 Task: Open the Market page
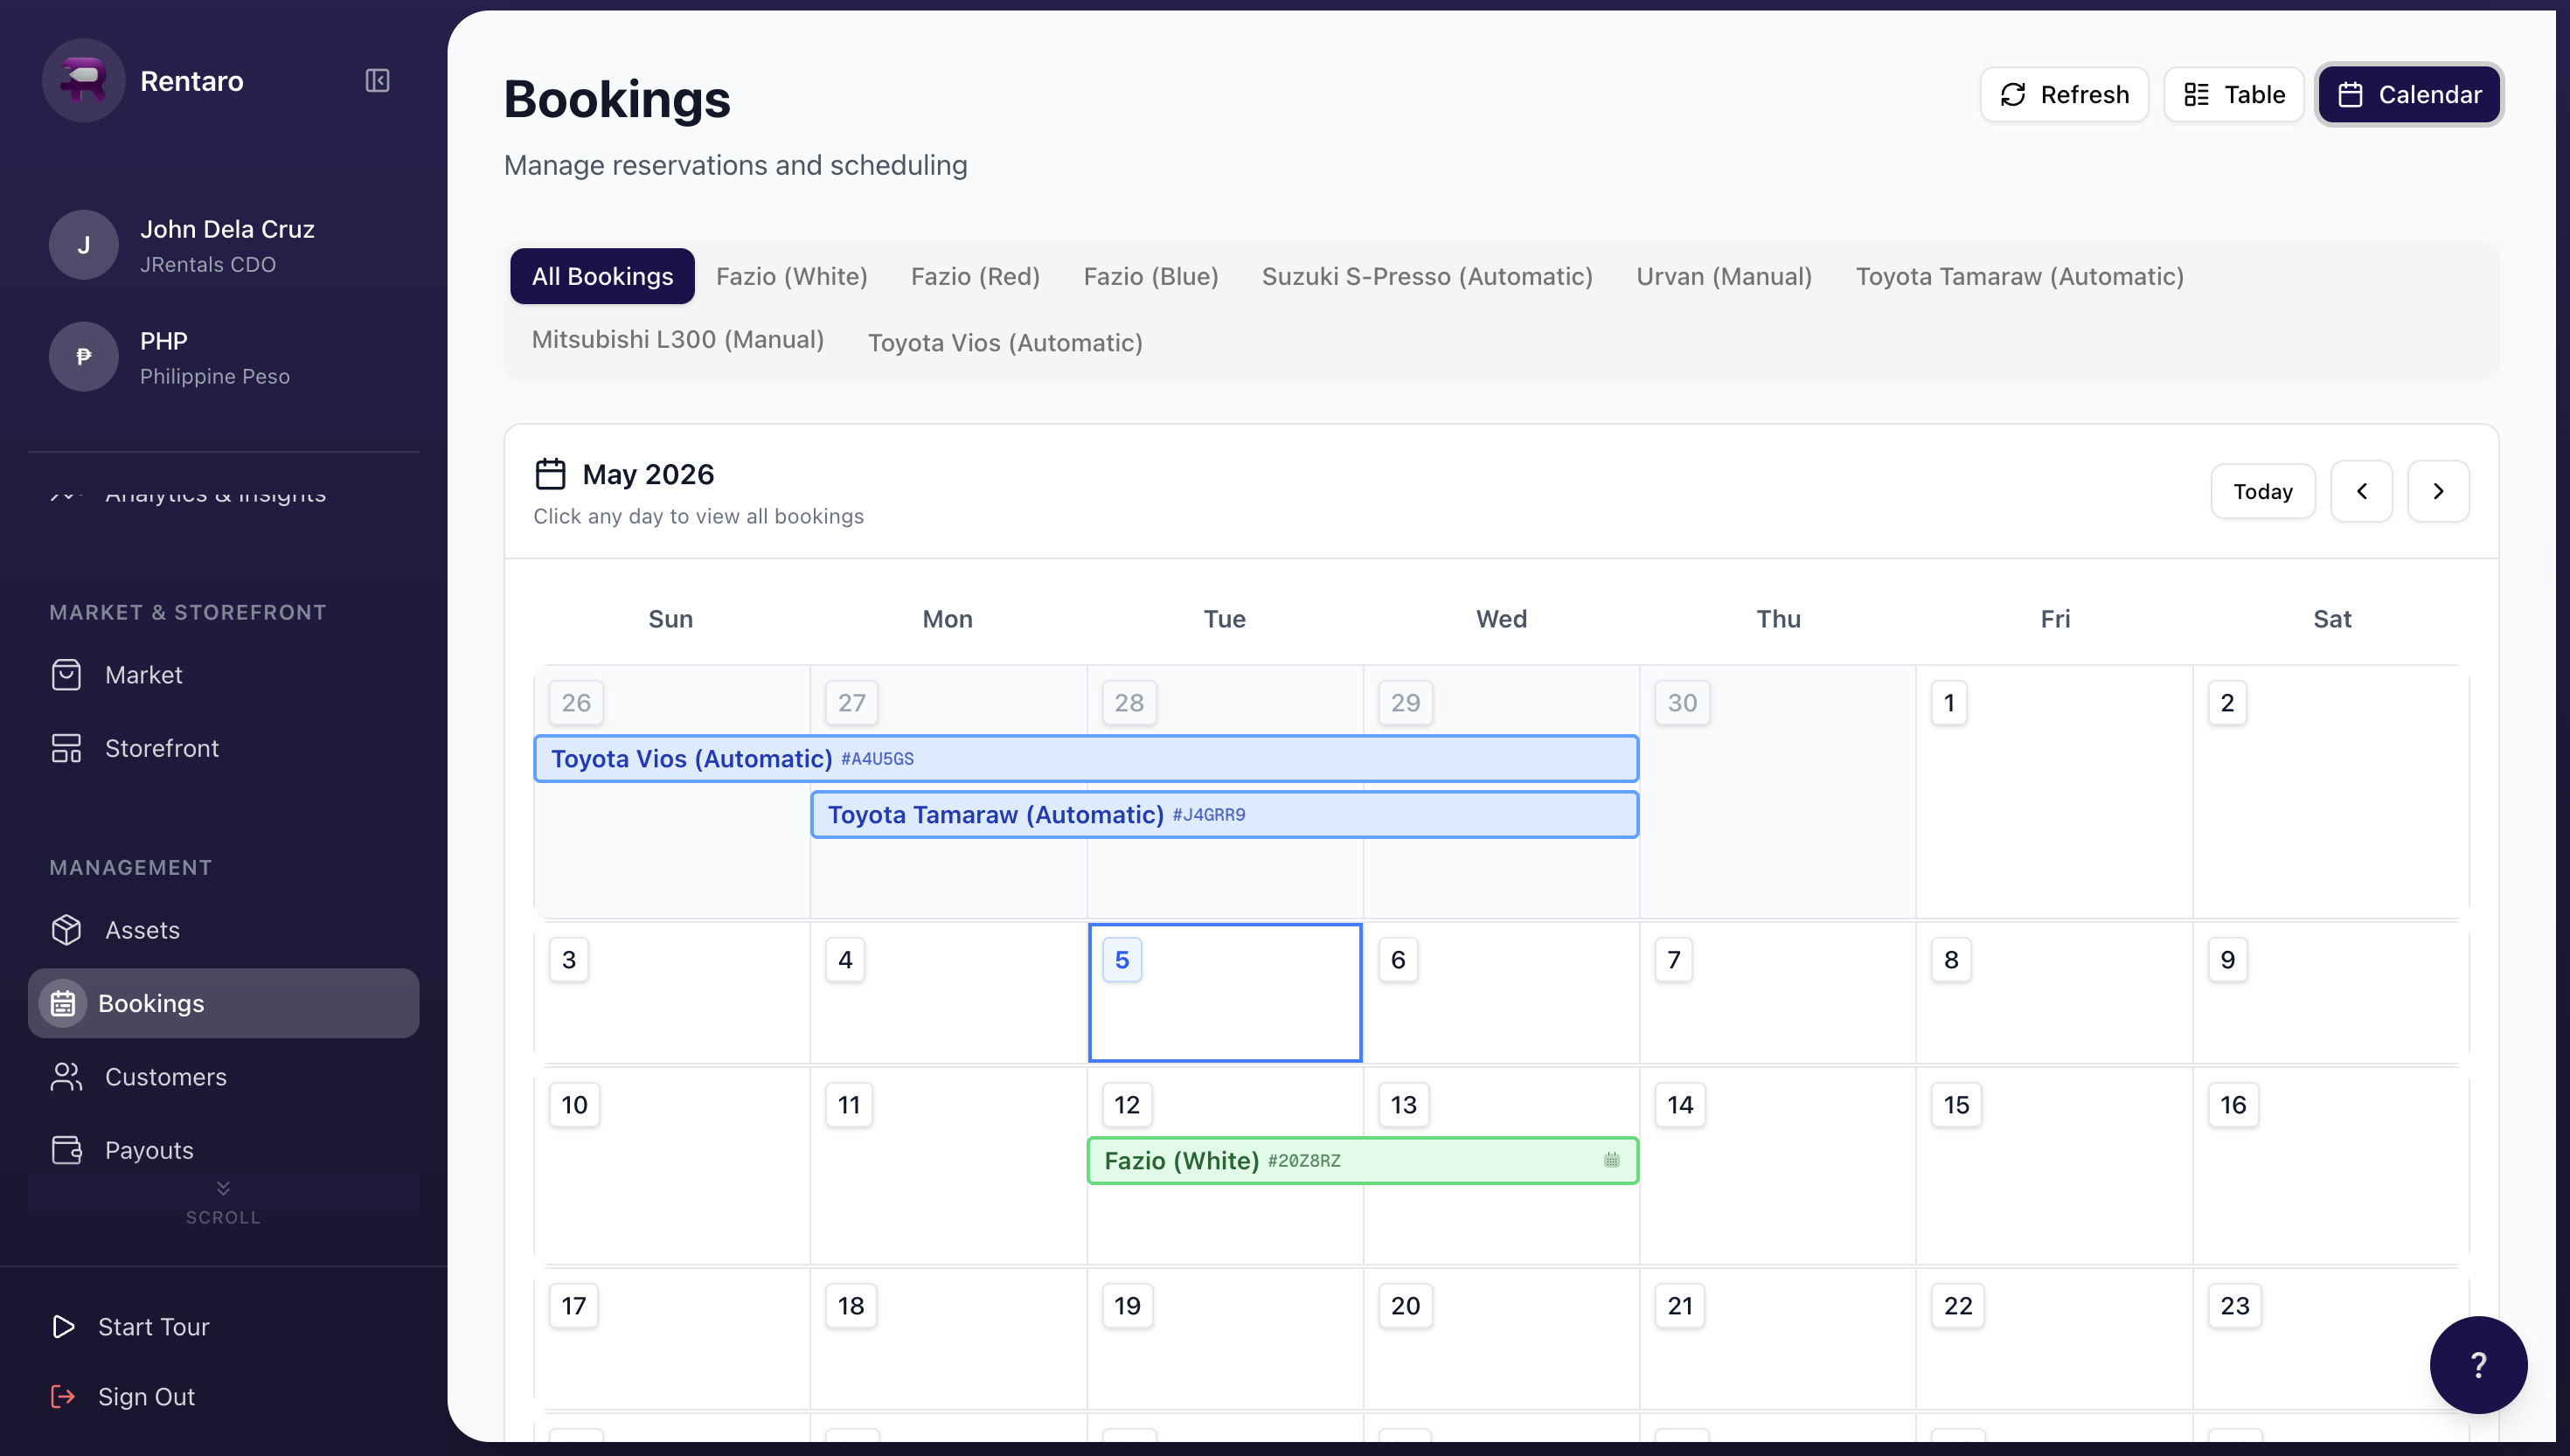pyautogui.click(x=144, y=675)
